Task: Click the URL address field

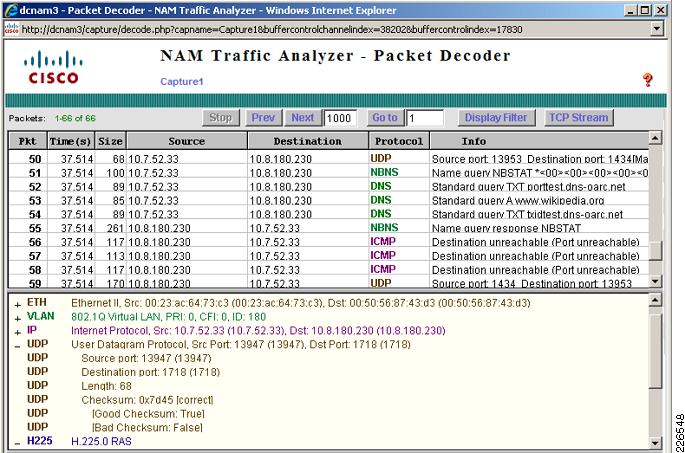Action: tap(334, 29)
